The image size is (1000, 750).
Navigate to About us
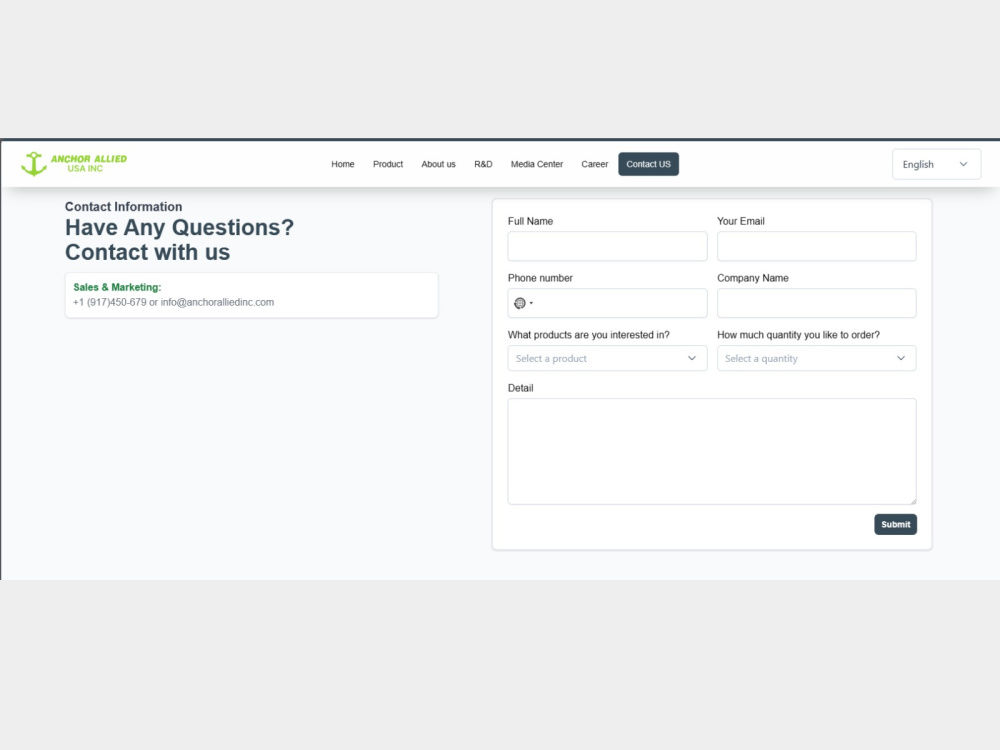click(x=438, y=164)
